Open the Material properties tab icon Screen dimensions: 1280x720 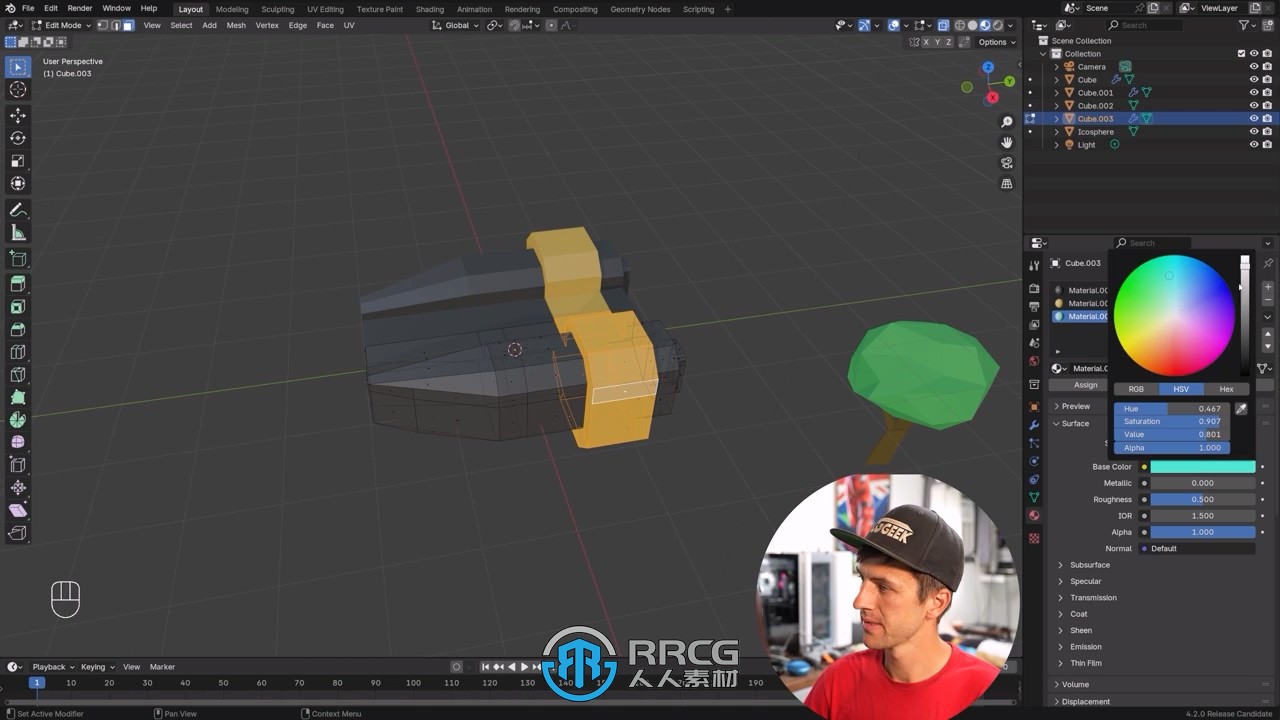click(1034, 516)
